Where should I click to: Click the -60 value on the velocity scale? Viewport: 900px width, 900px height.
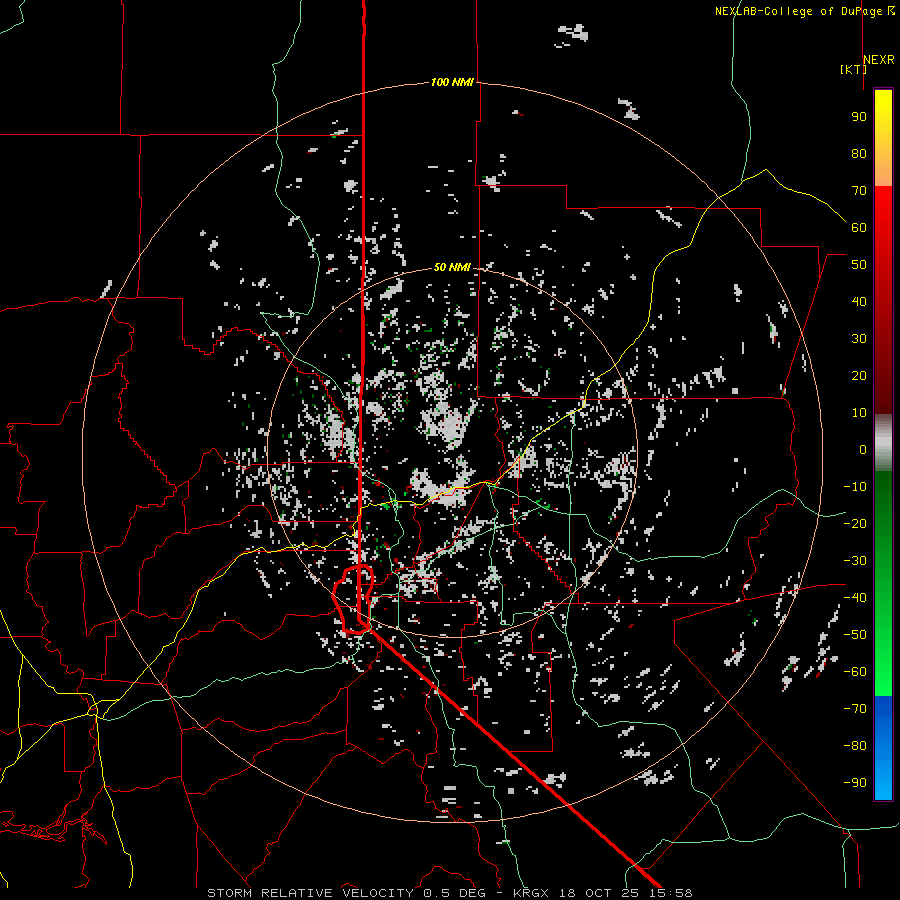(855, 672)
